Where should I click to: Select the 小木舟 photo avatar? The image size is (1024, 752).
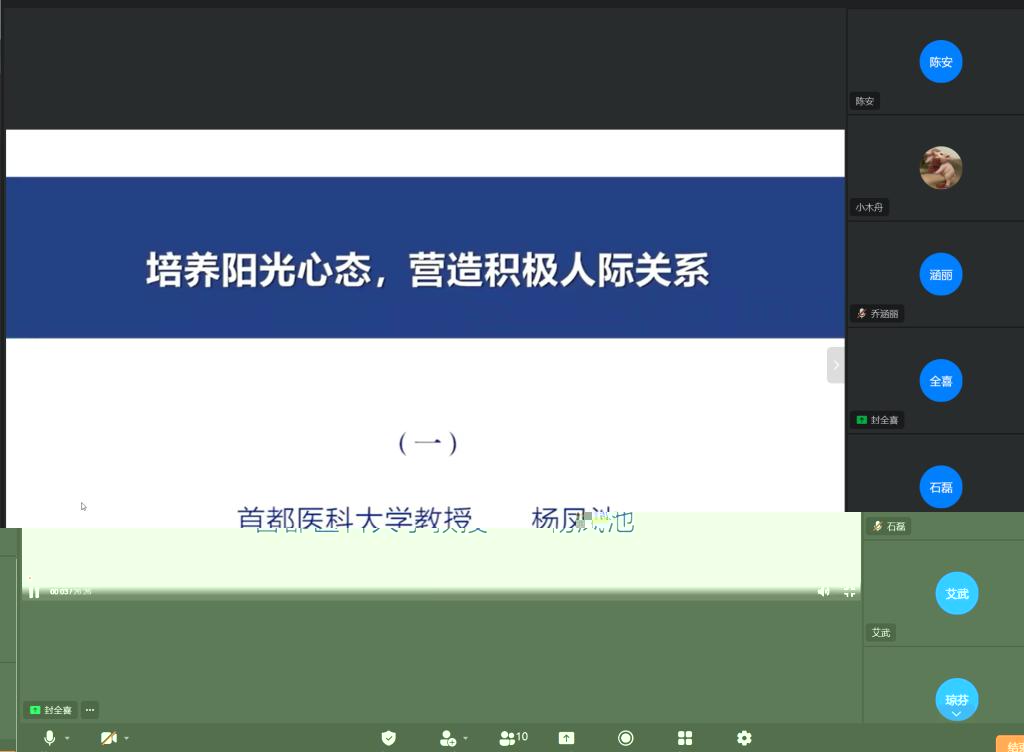[x=940, y=168]
